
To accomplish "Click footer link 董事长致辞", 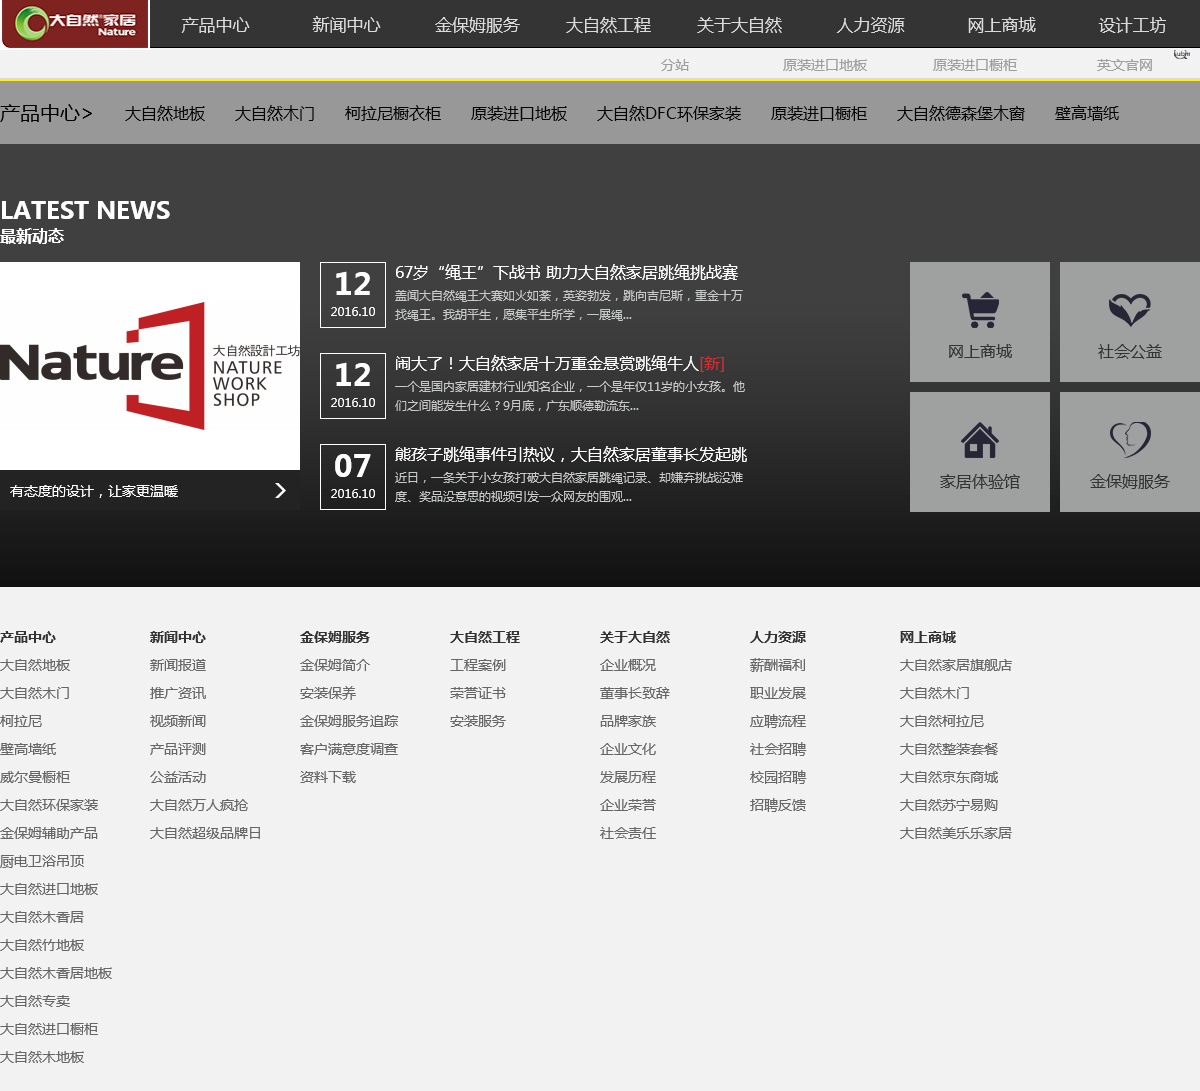I will click(x=635, y=693).
